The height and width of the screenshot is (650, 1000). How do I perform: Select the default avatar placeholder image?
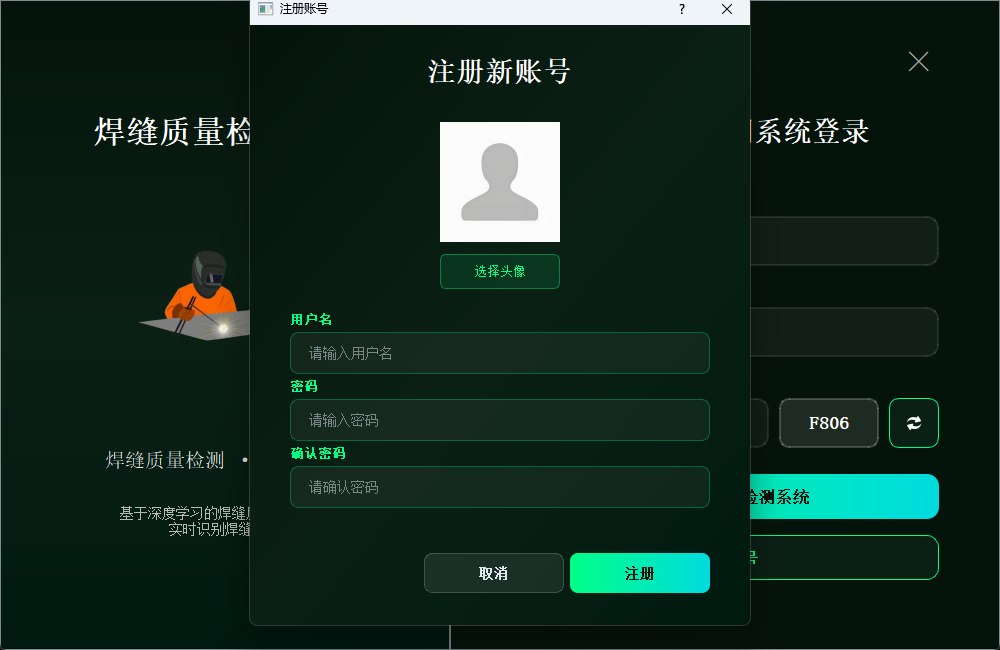[x=499, y=182]
